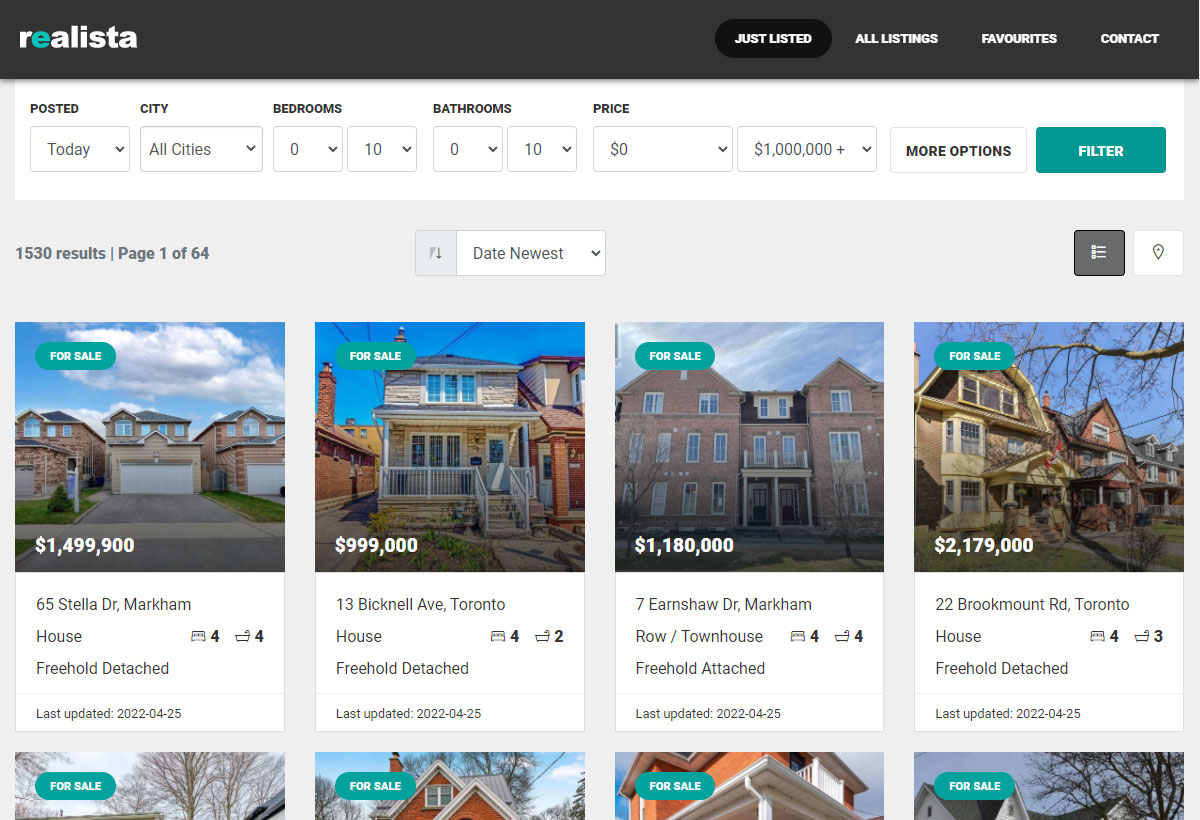The image size is (1200, 820).
Task: Click the More Options button
Action: click(x=958, y=151)
